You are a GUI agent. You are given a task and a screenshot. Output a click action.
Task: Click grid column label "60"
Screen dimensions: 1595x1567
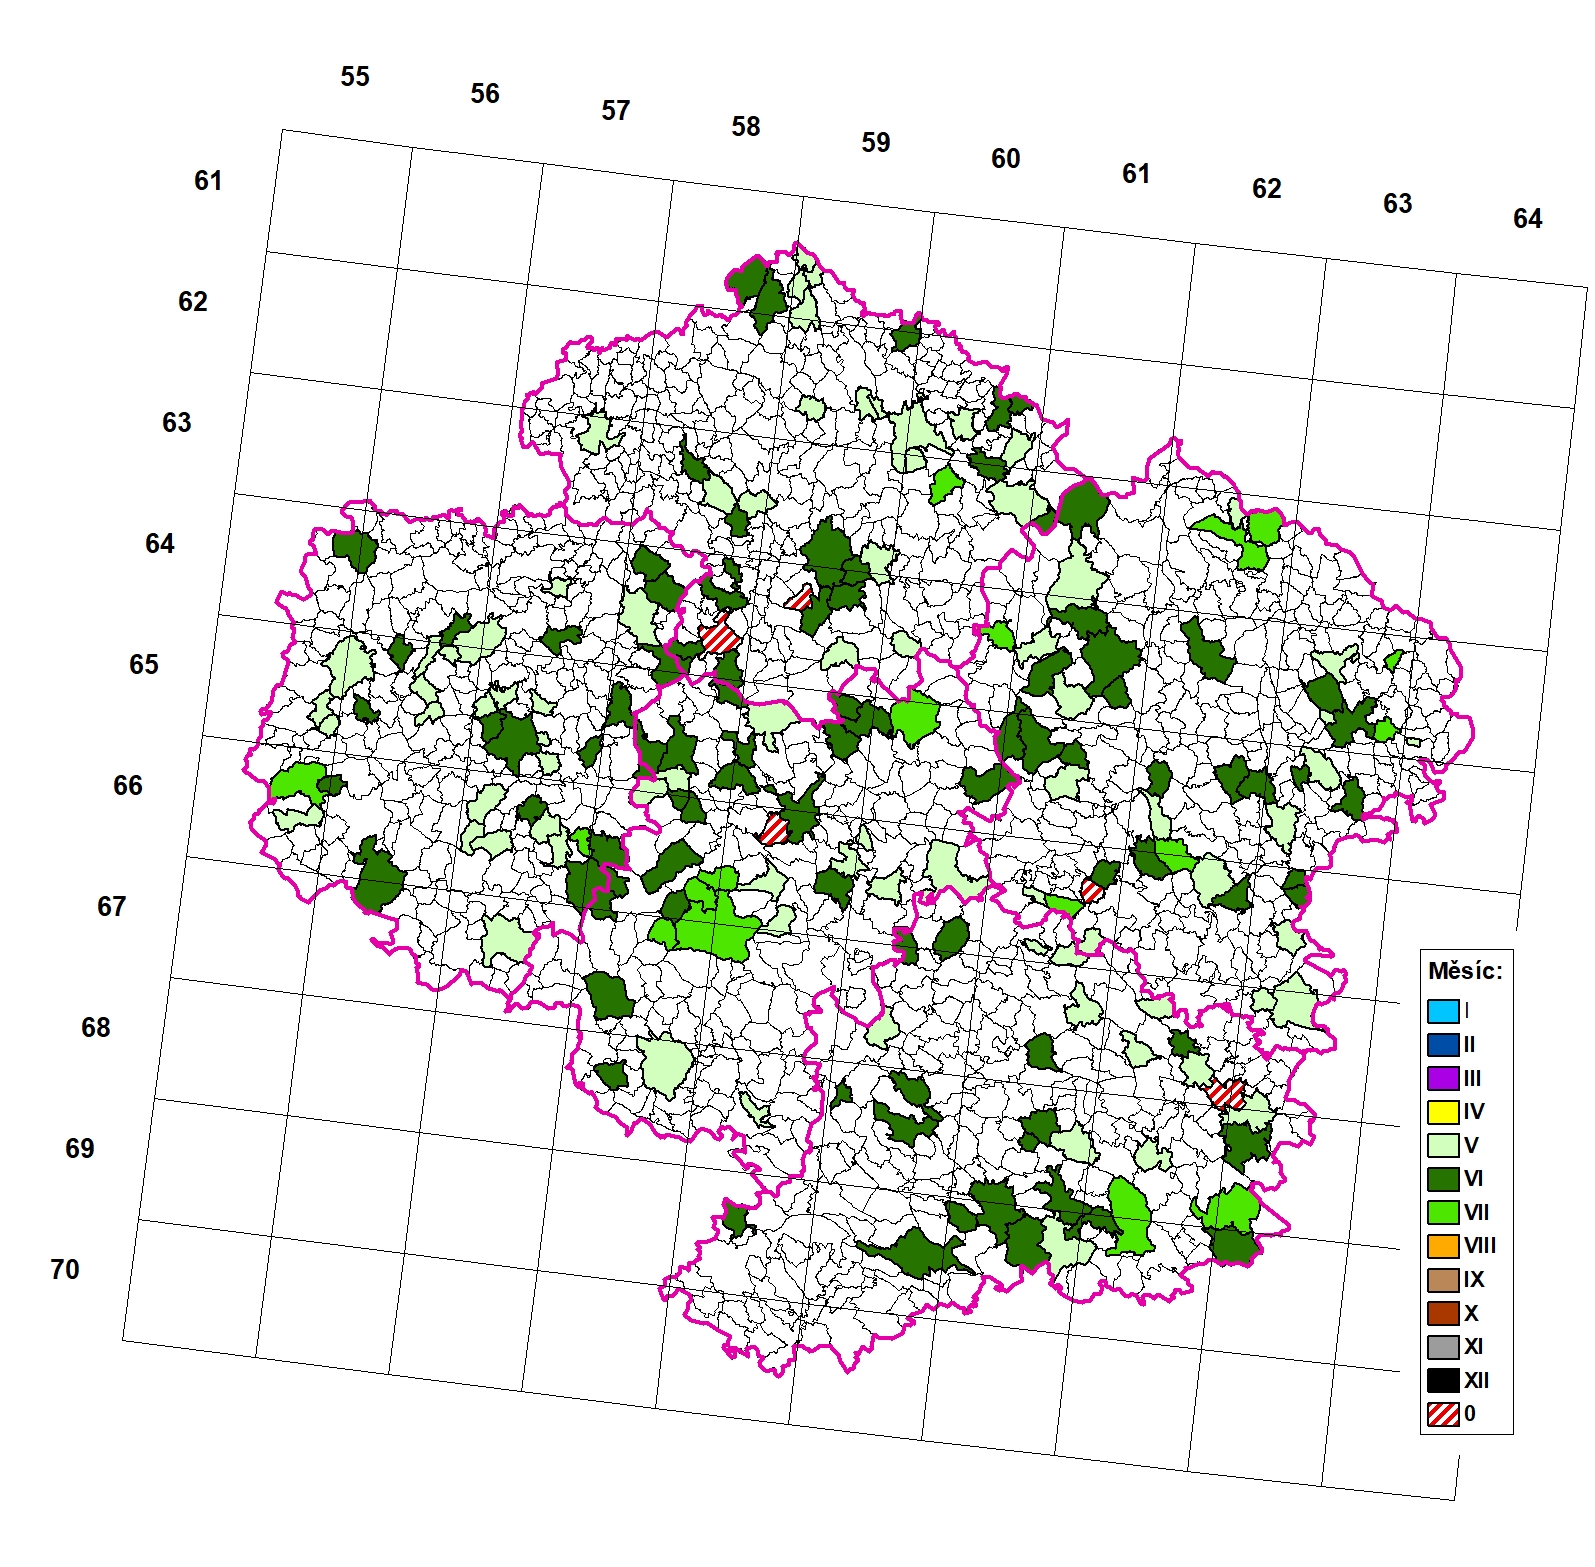1006,159
